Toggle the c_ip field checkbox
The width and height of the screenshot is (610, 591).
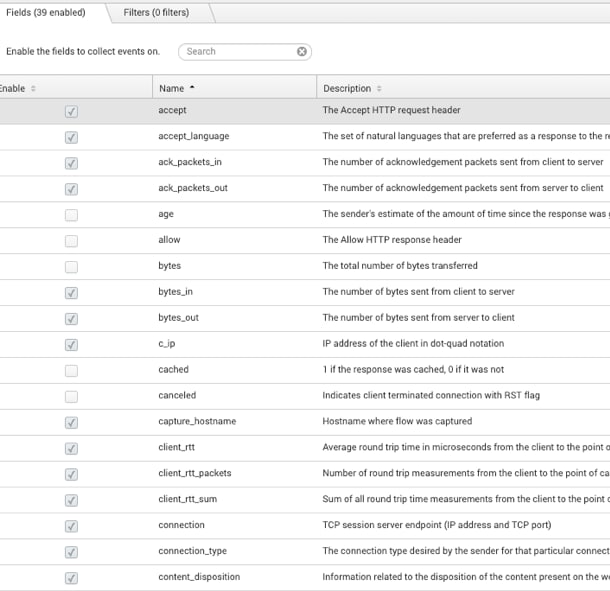[71, 345]
